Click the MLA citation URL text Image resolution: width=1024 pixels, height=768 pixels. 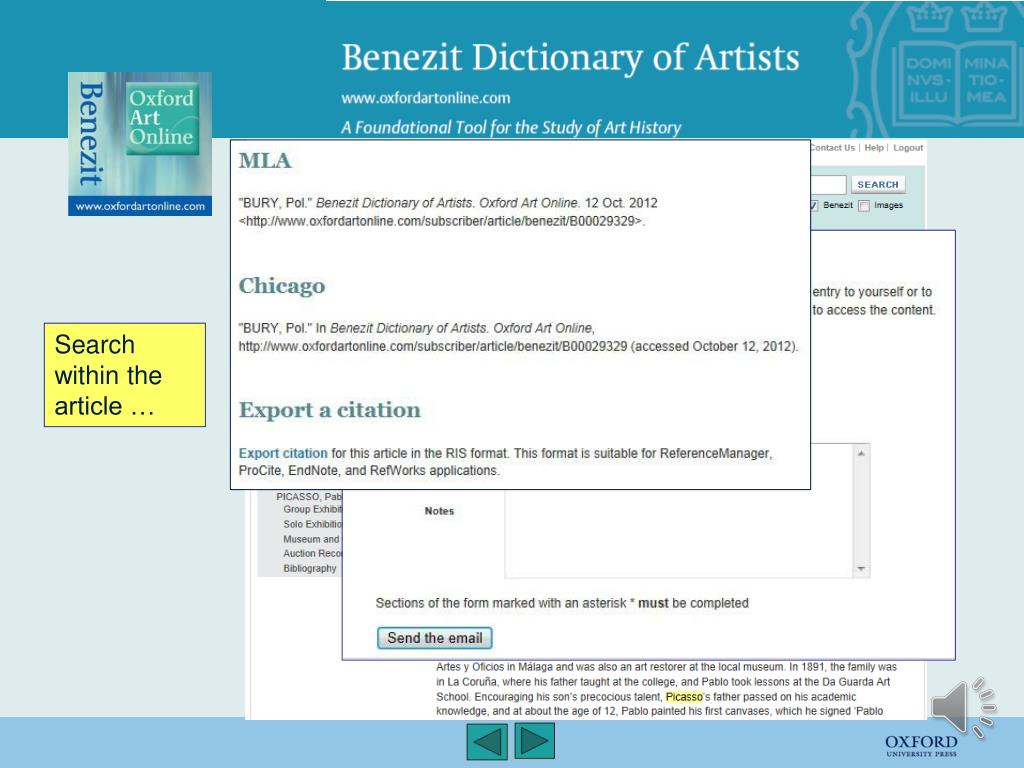[441, 221]
